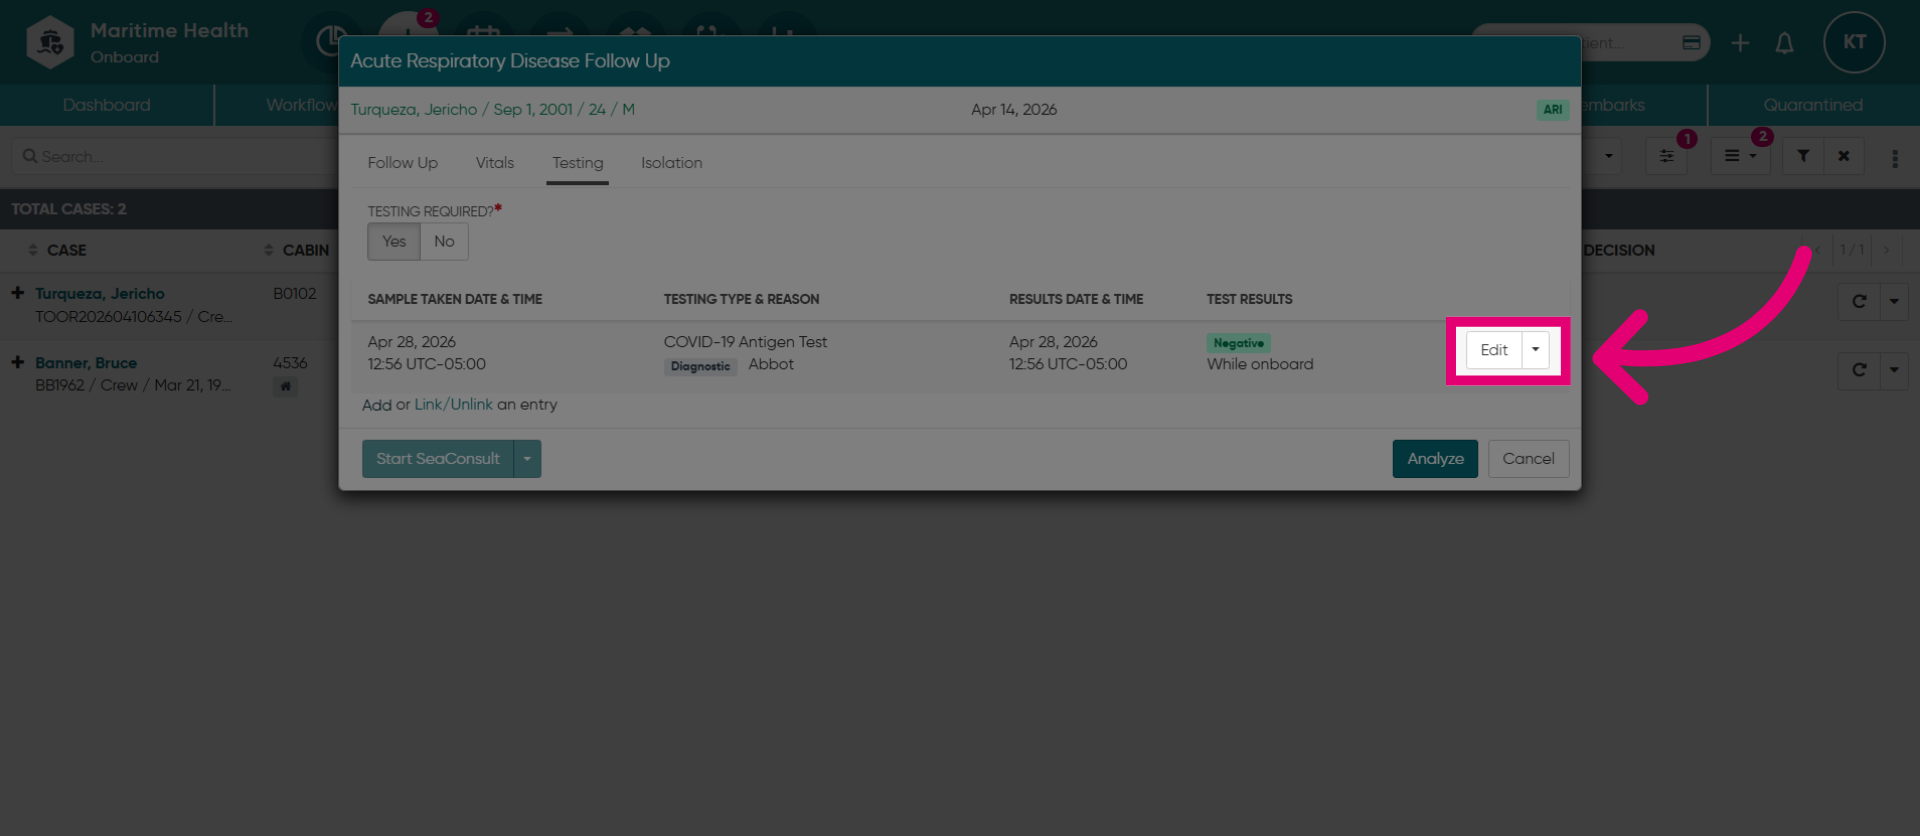
Task: Open Turqueza, Jericho case link in list
Action: click(100, 294)
